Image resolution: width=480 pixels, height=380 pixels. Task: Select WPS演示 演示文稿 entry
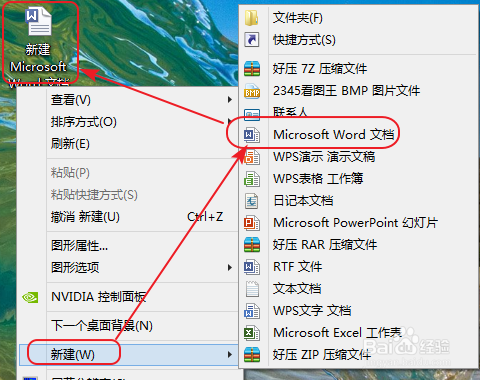pyautogui.click(x=359, y=157)
